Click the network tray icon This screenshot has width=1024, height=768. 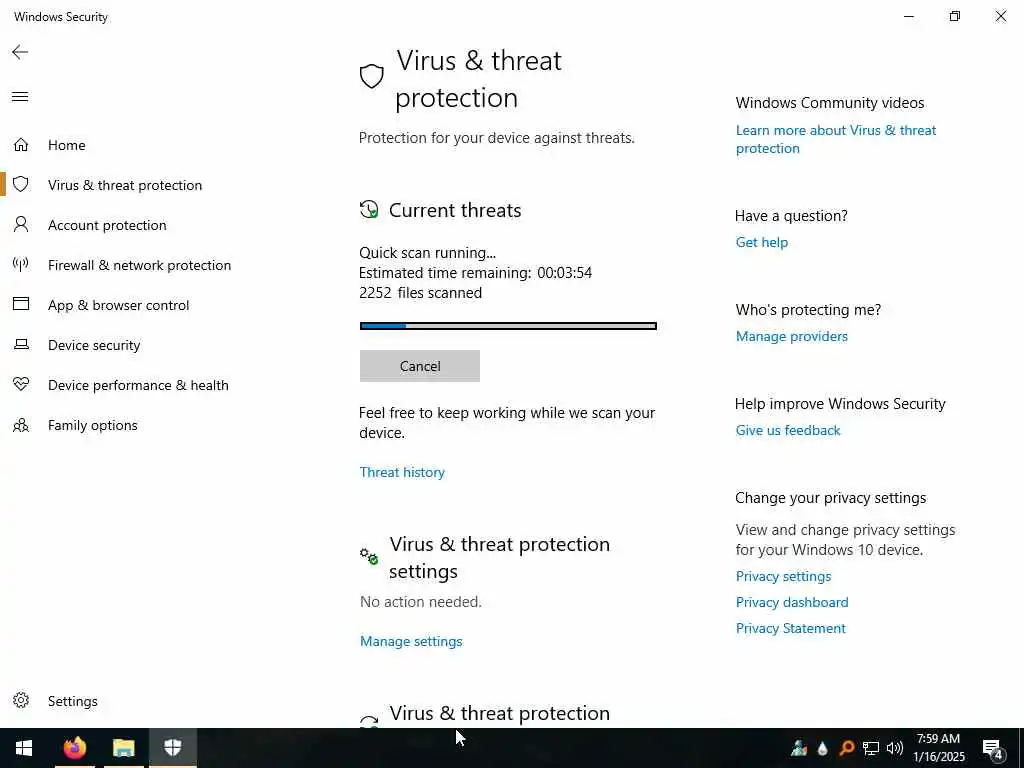(871, 748)
